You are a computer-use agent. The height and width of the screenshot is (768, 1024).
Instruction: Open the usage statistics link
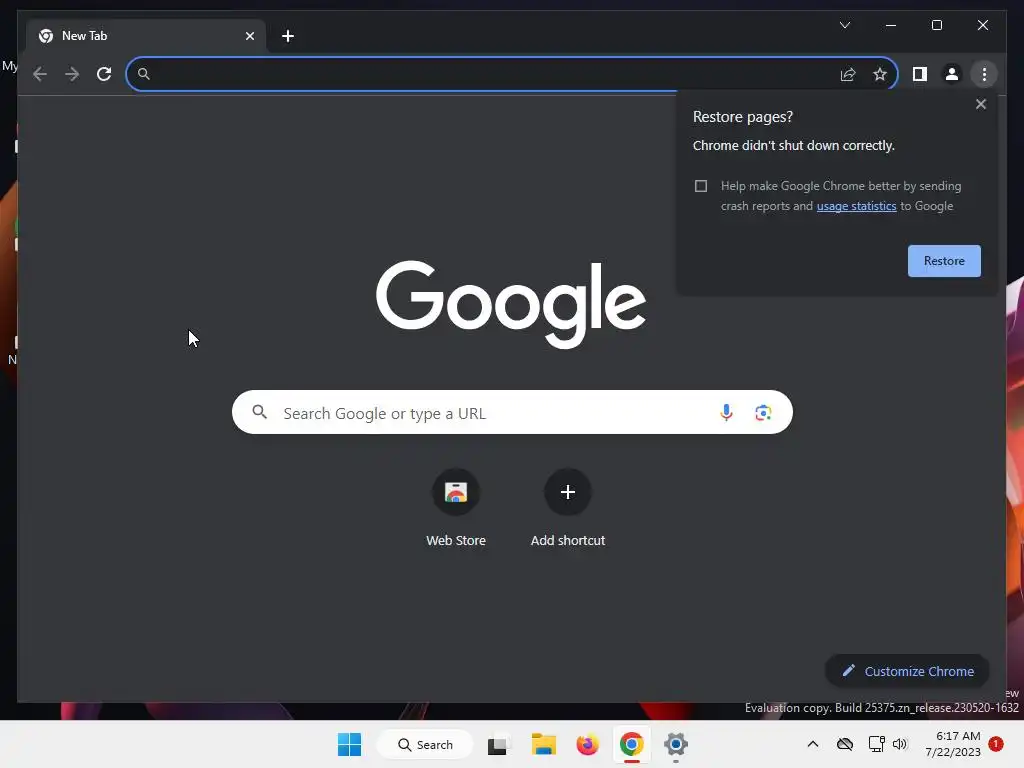point(856,206)
